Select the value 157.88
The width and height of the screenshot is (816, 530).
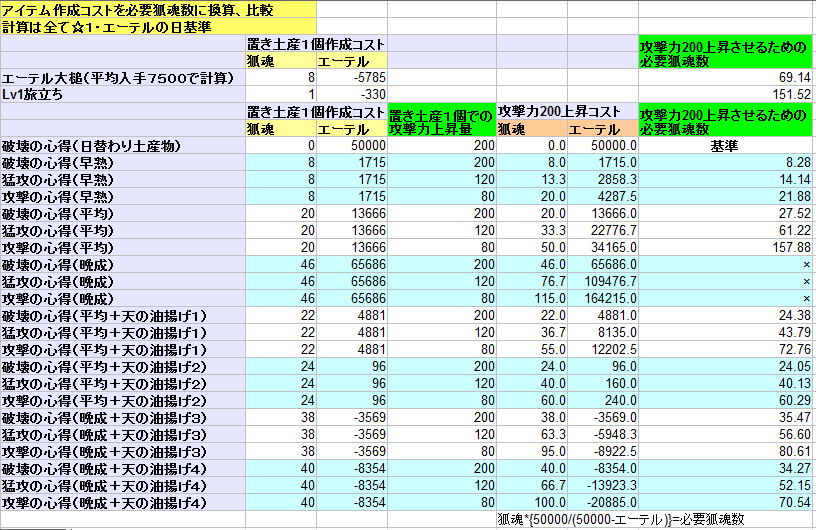coord(727,247)
